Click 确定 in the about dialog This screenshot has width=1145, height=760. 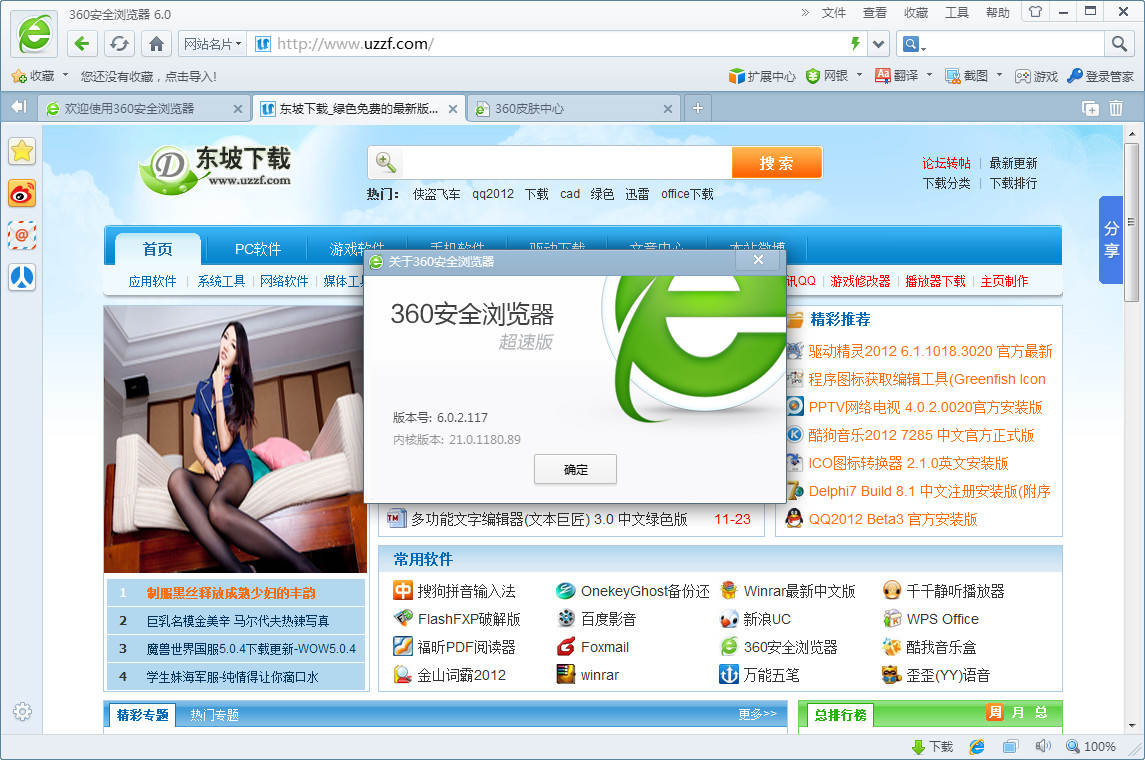[x=575, y=469]
